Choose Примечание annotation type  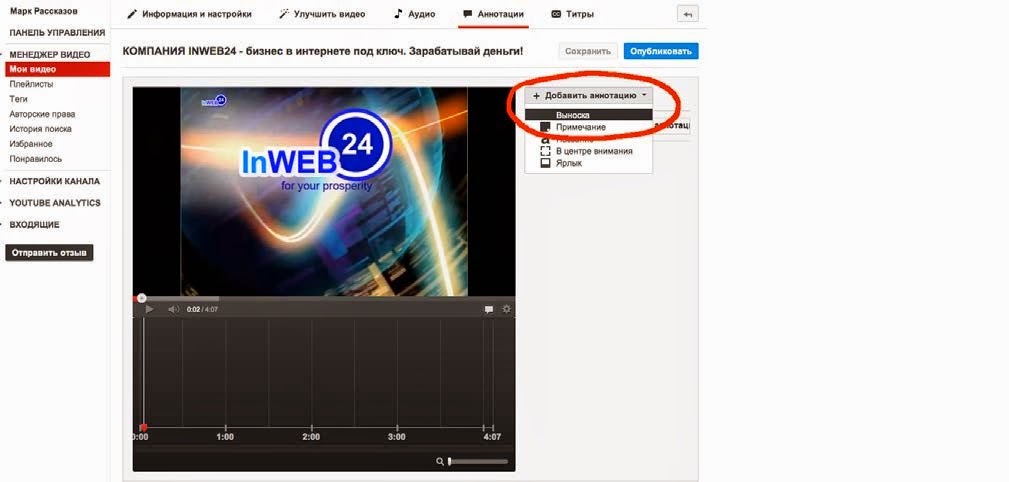tap(581, 127)
